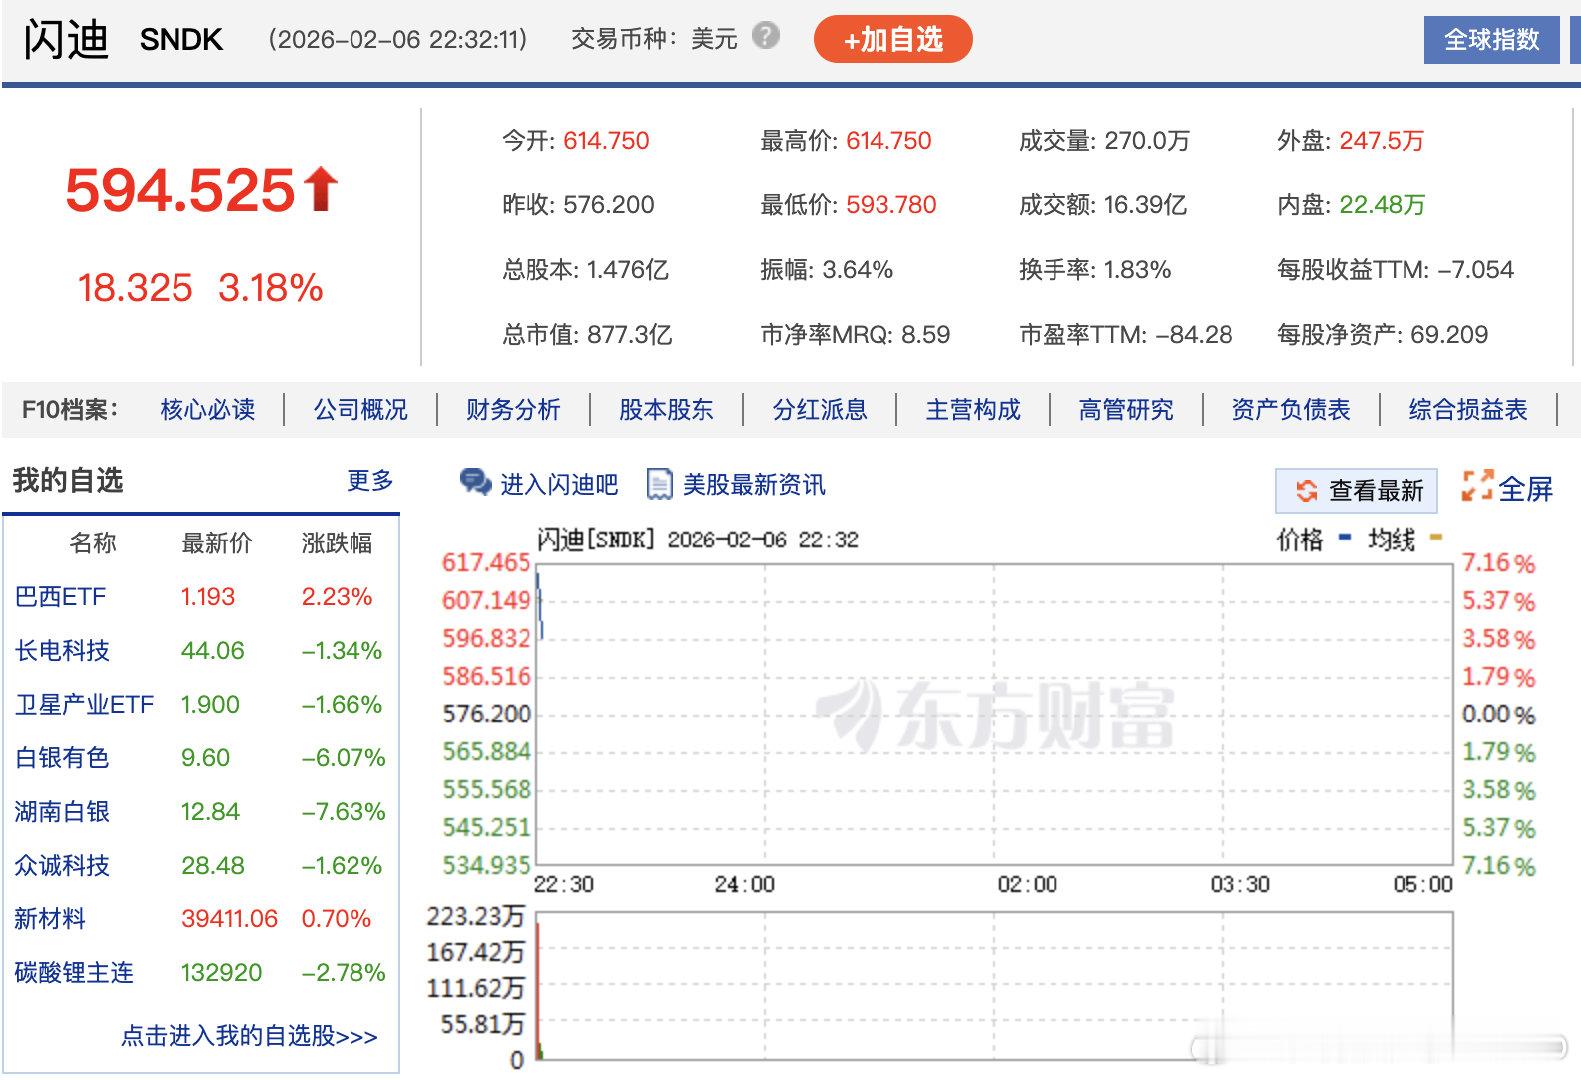Viewport: 1581px width, 1080px height.
Task: Click the currency help question mark icon
Action: 766,37
